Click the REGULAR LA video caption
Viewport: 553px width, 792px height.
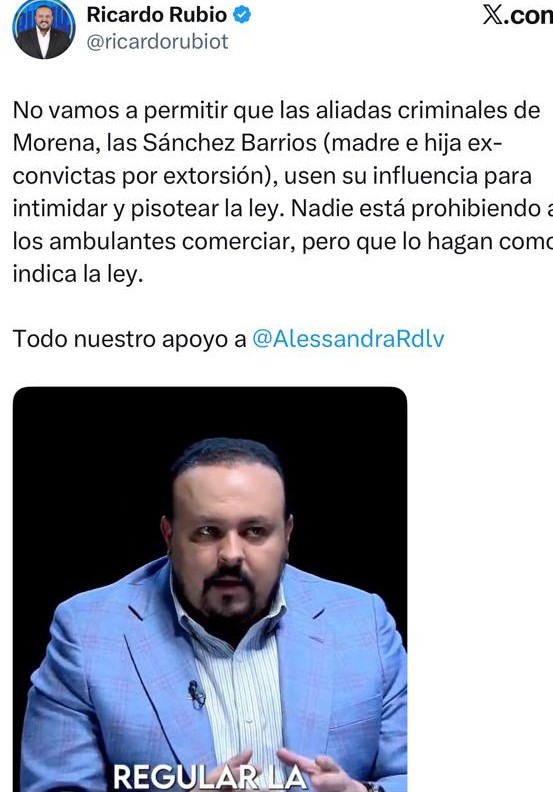tap(210, 776)
